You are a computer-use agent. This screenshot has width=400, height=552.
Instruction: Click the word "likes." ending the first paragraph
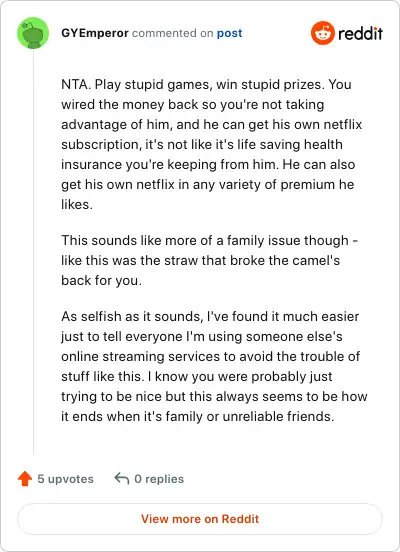click(x=77, y=205)
